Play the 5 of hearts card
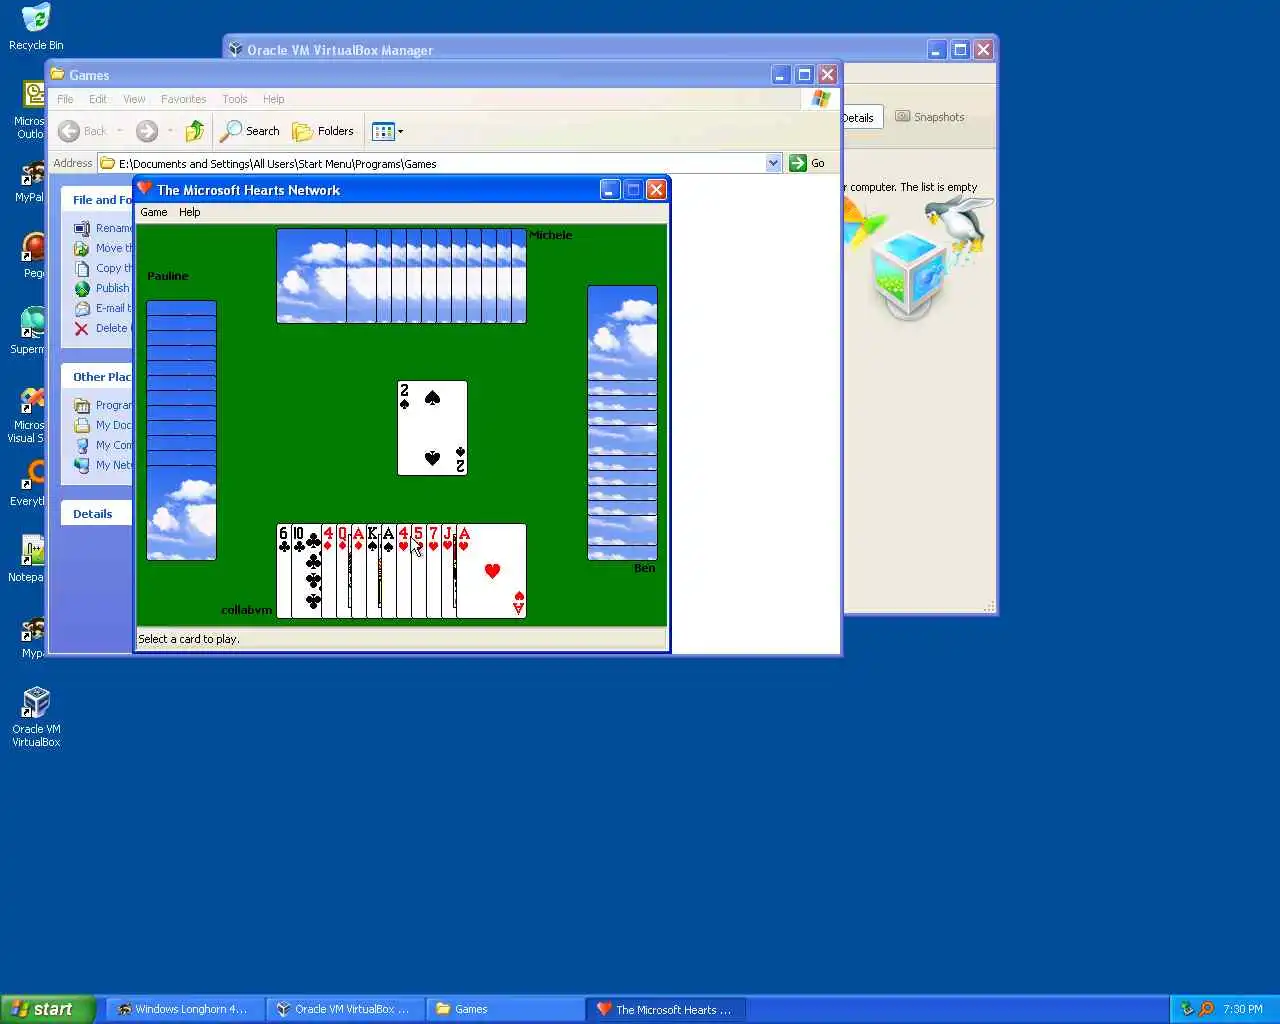 coord(418,571)
